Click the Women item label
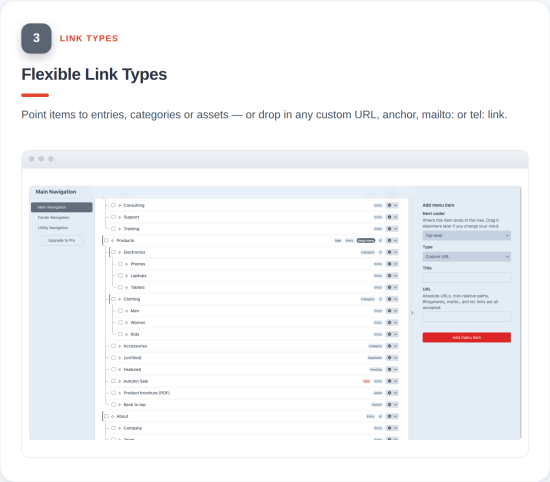This screenshot has width=550, height=482. (138, 323)
